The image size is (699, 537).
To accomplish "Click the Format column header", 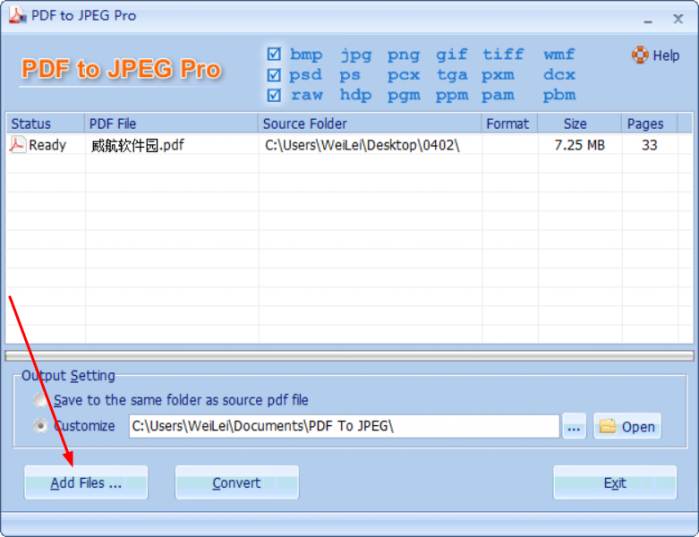I will coord(510,123).
